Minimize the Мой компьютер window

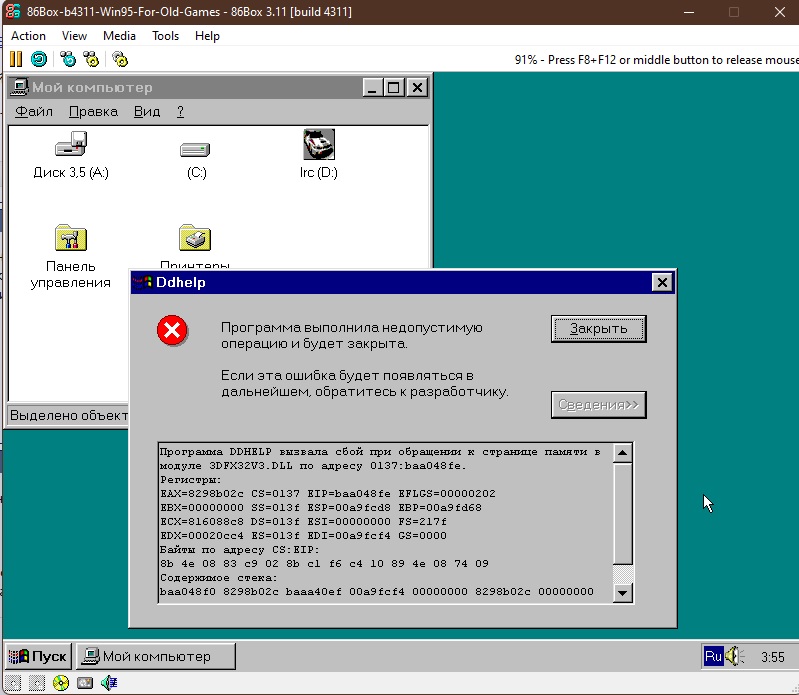point(372,88)
